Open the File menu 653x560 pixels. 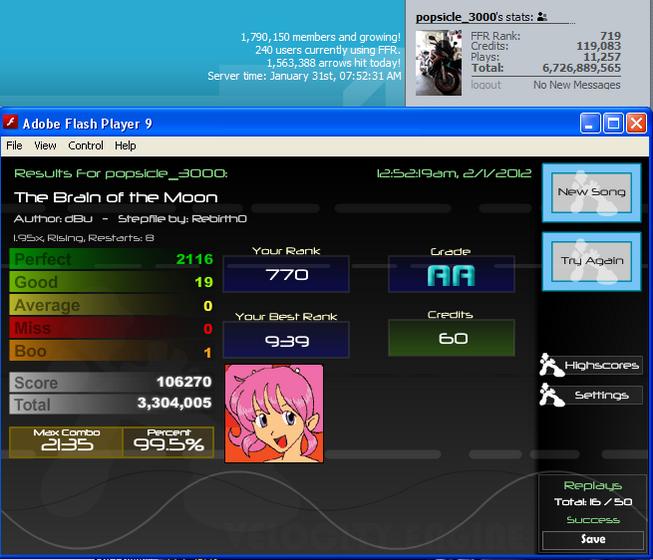[x=14, y=145]
